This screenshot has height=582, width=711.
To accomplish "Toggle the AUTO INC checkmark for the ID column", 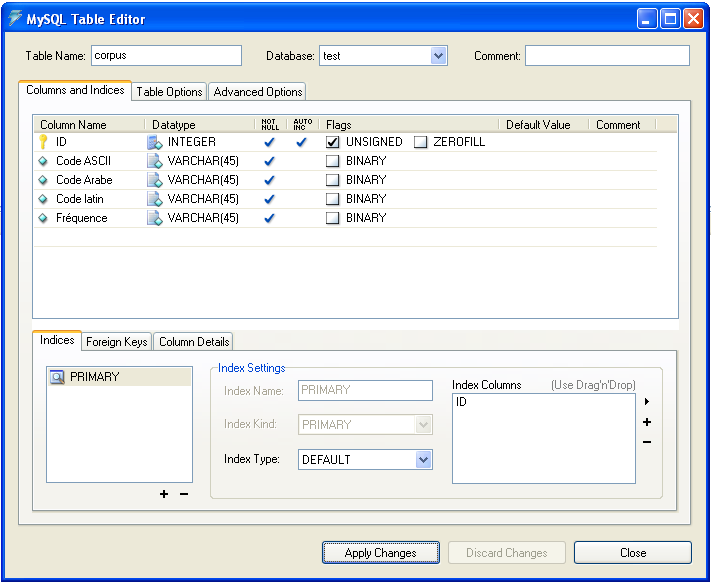I will (x=301, y=142).
